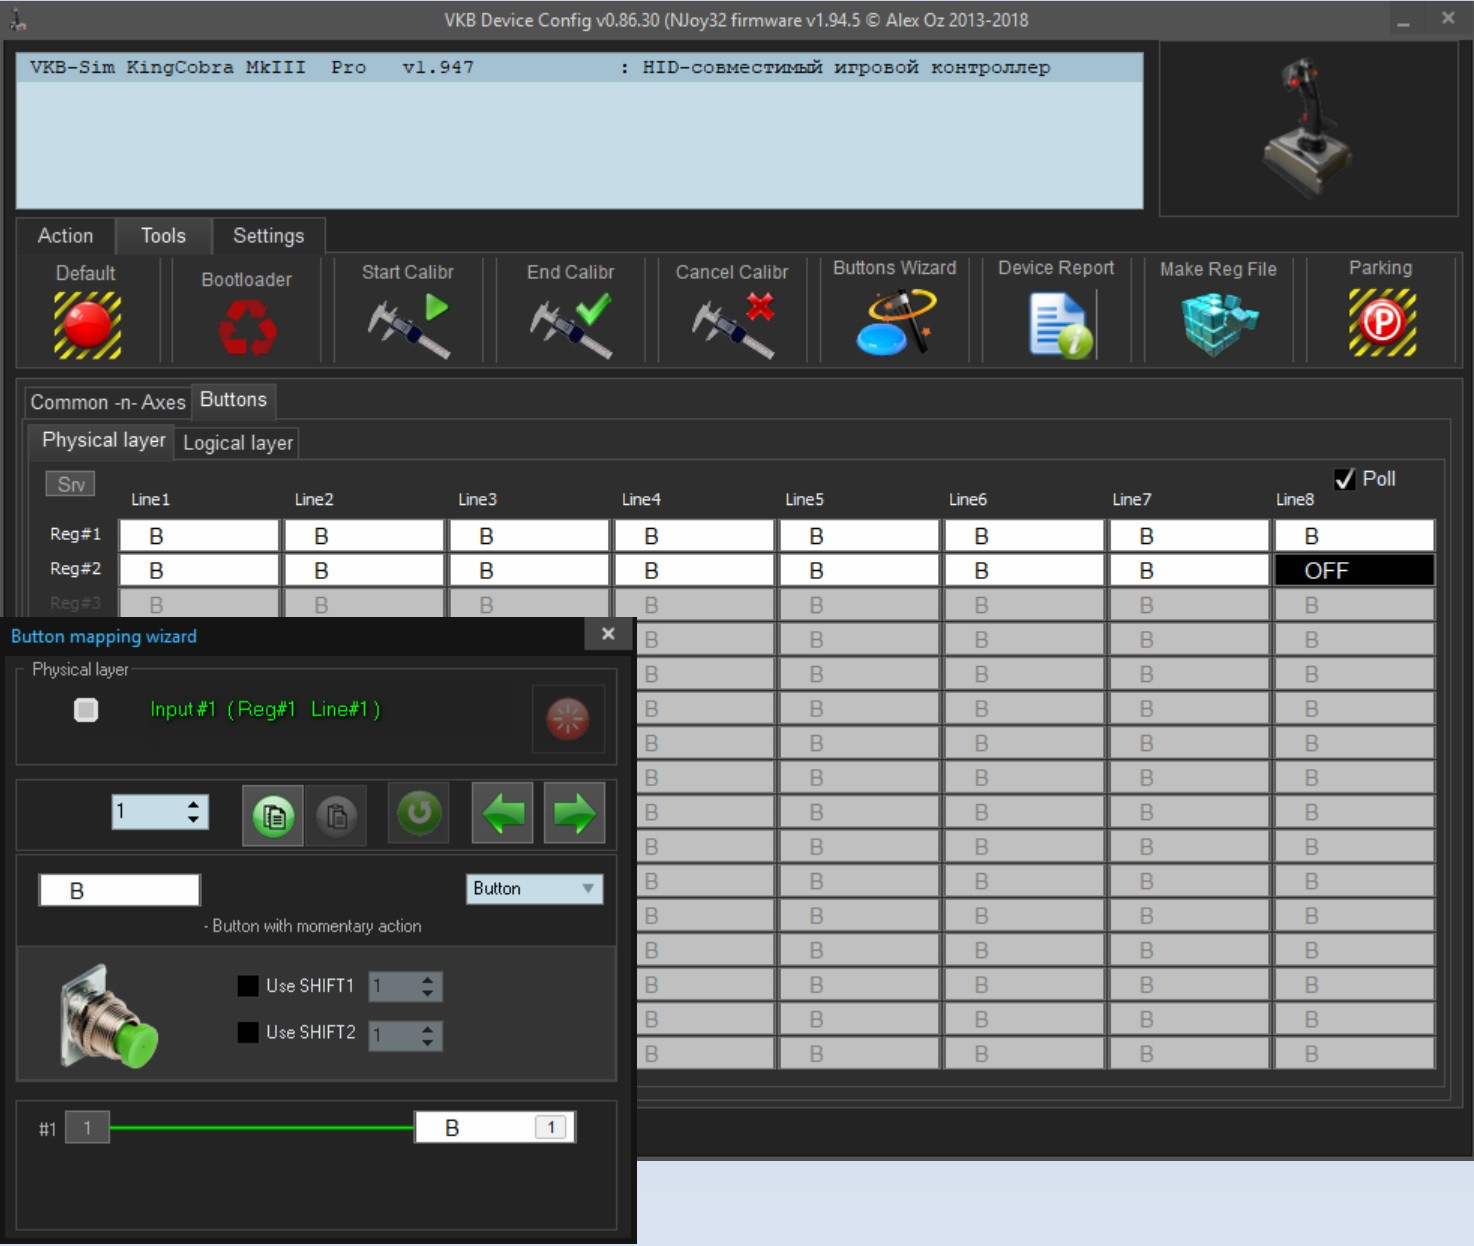This screenshot has height=1246, width=1474.
Task: Click the Make Reg File cube icon
Action: pyautogui.click(x=1219, y=324)
